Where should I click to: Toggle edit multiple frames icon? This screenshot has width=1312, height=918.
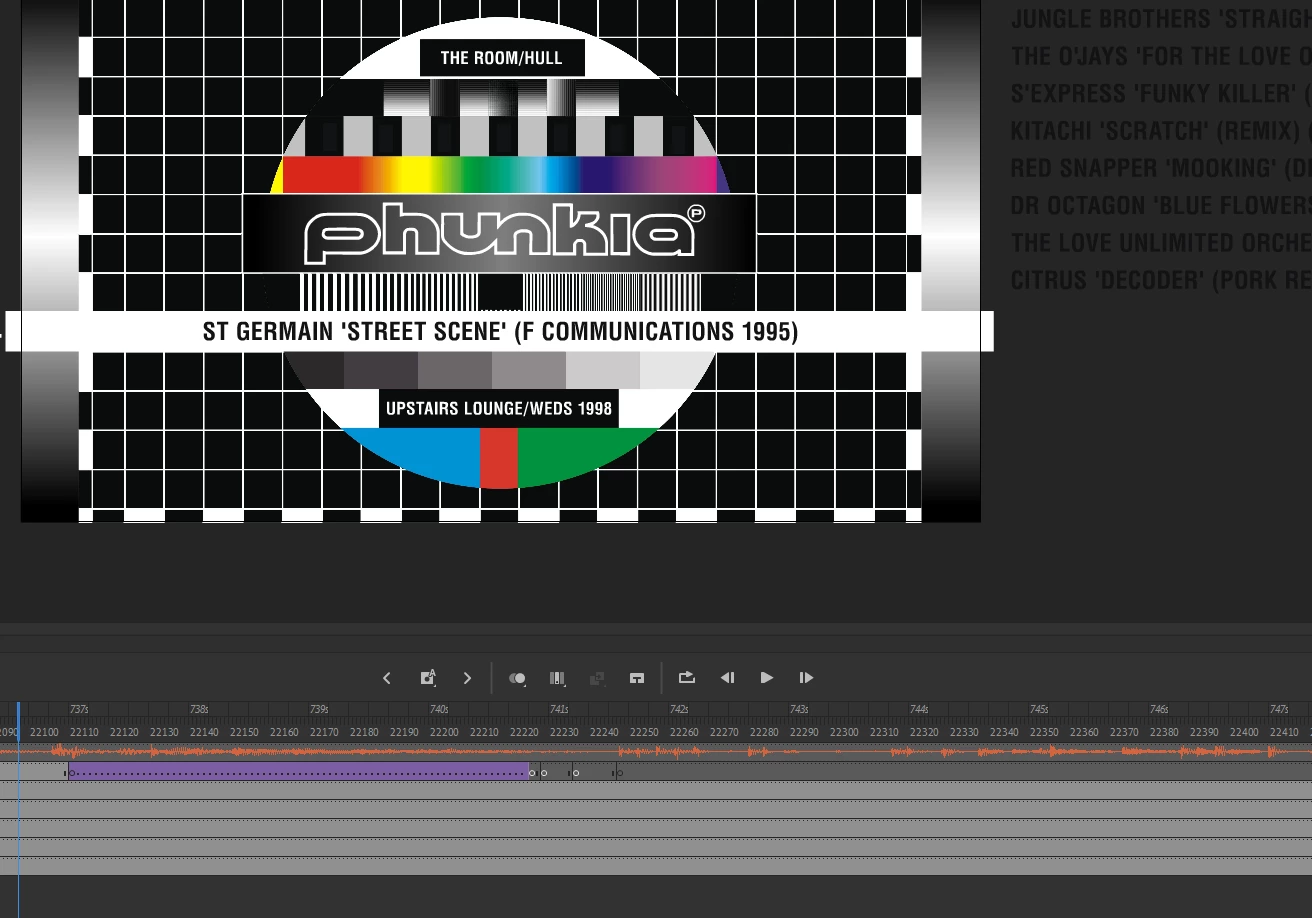click(x=557, y=678)
